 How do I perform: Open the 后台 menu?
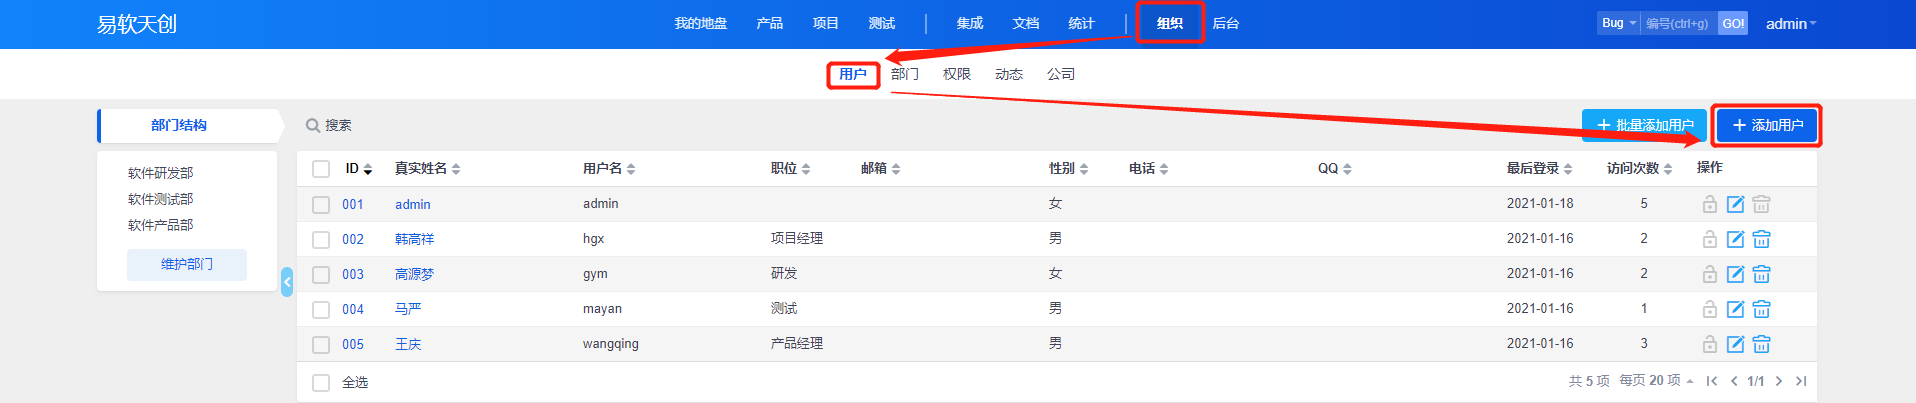[1226, 24]
